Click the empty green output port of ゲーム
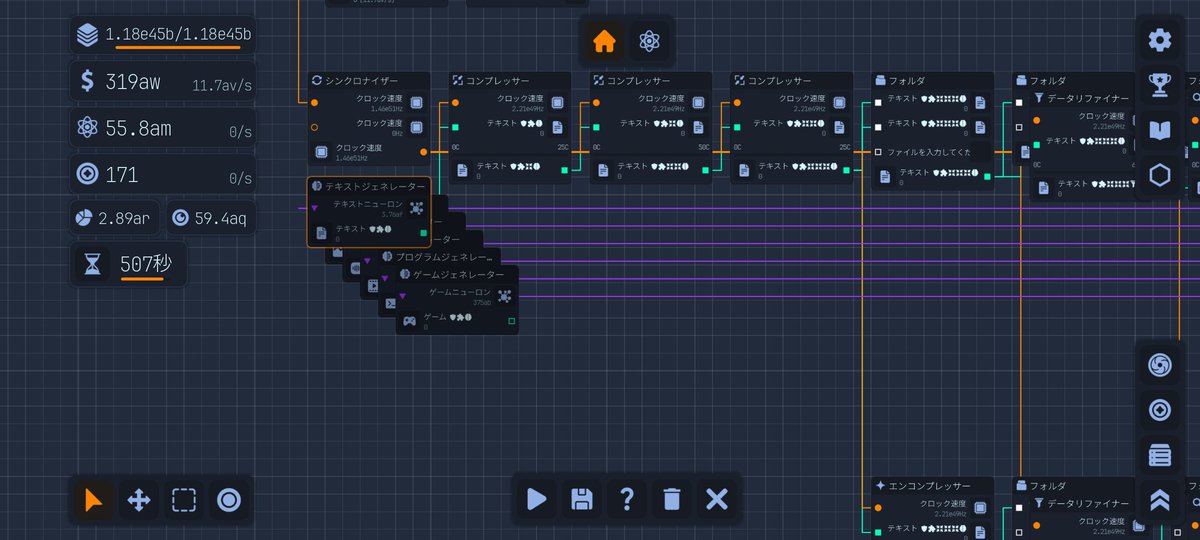Screen dimensions: 1200x540 tap(512, 321)
